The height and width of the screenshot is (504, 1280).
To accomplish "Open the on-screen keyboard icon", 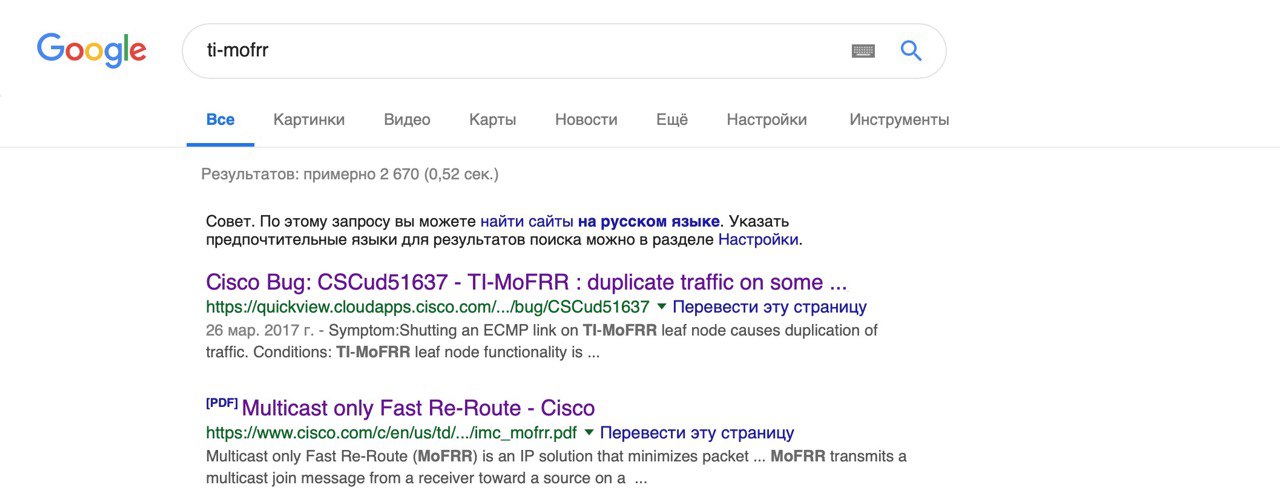I will 863,51.
